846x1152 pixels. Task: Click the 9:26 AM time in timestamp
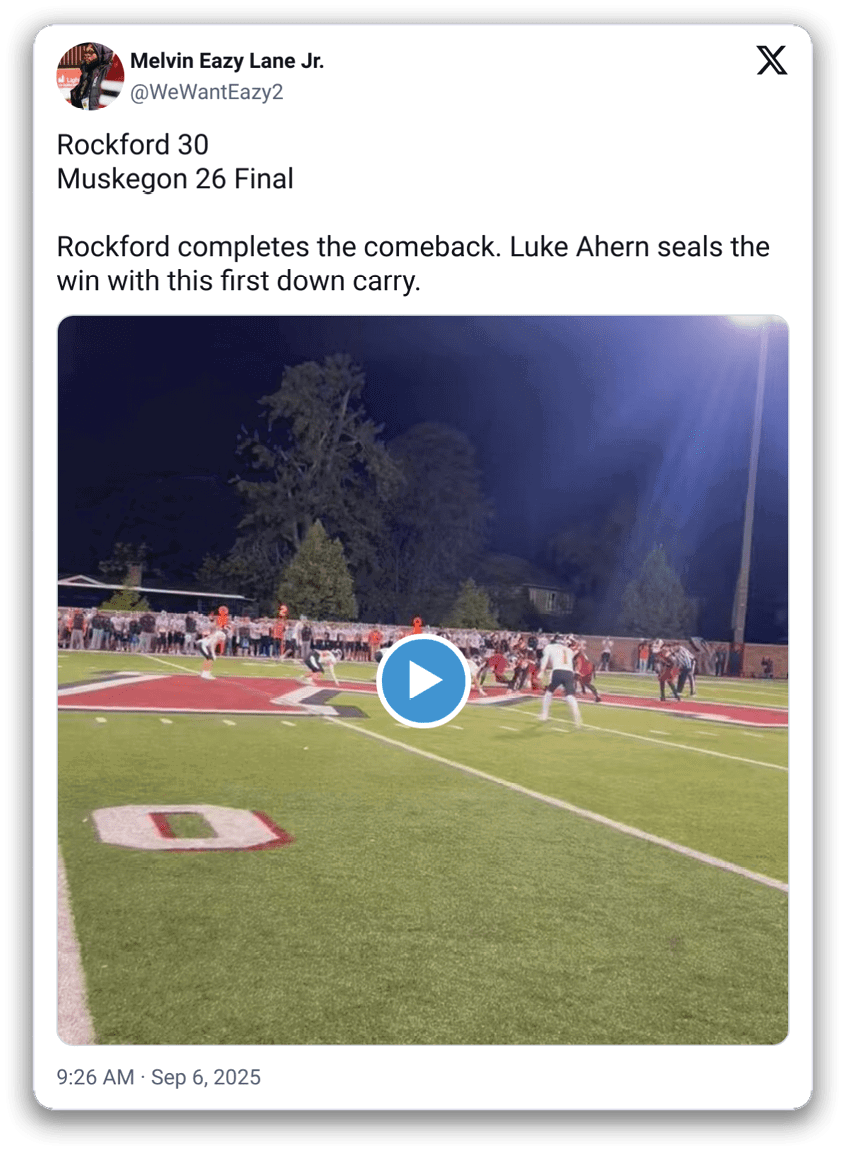coord(95,1077)
